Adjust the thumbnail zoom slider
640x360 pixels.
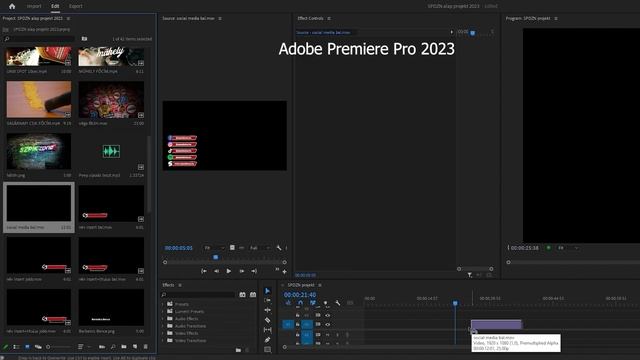59,347
